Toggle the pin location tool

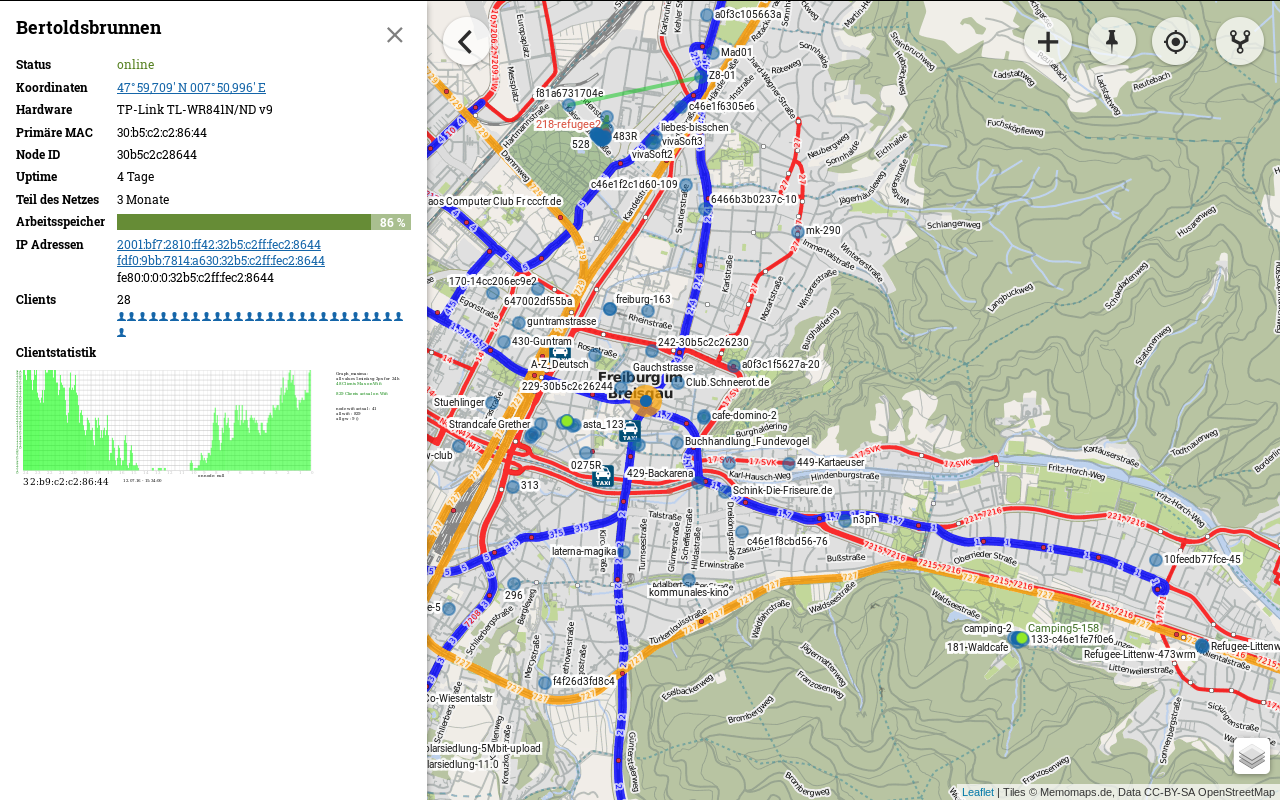pyautogui.click(x=1112, y=41)
